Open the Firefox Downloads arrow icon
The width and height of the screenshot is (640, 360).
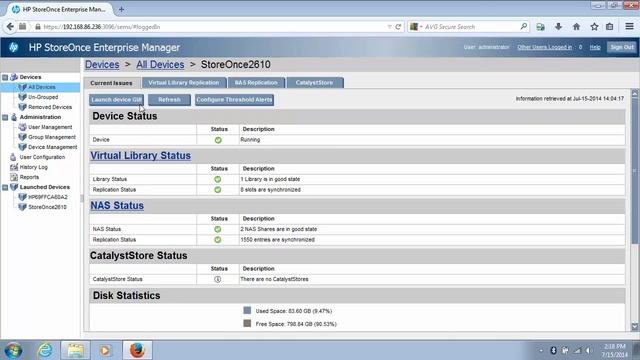pos(558,27)
